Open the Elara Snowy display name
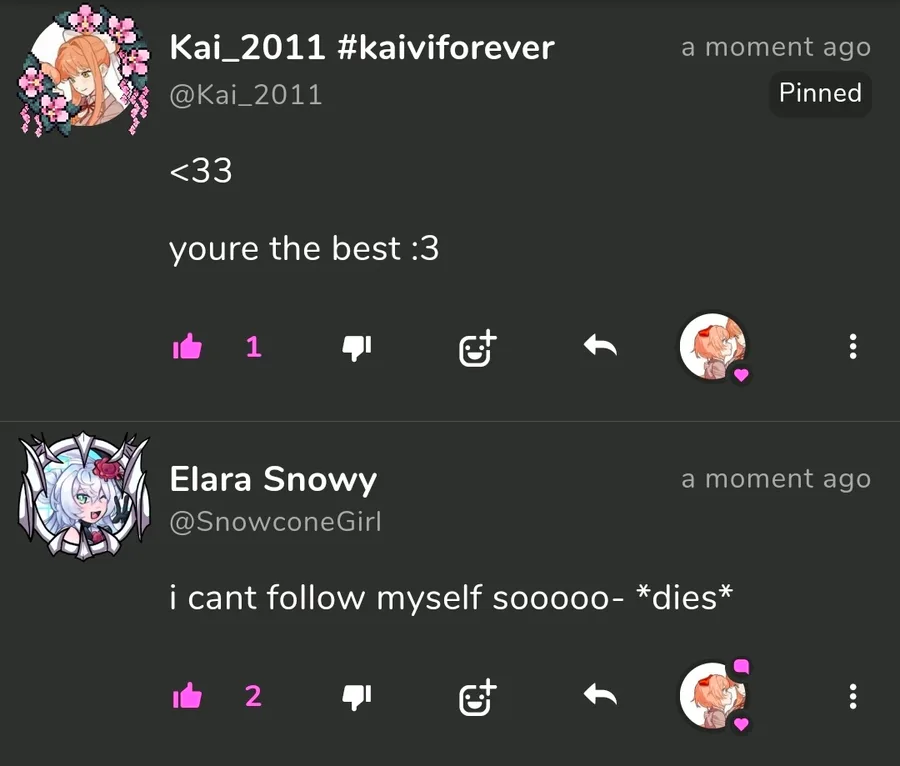Screen dimensions: 900x766 (x=273, y=479)
